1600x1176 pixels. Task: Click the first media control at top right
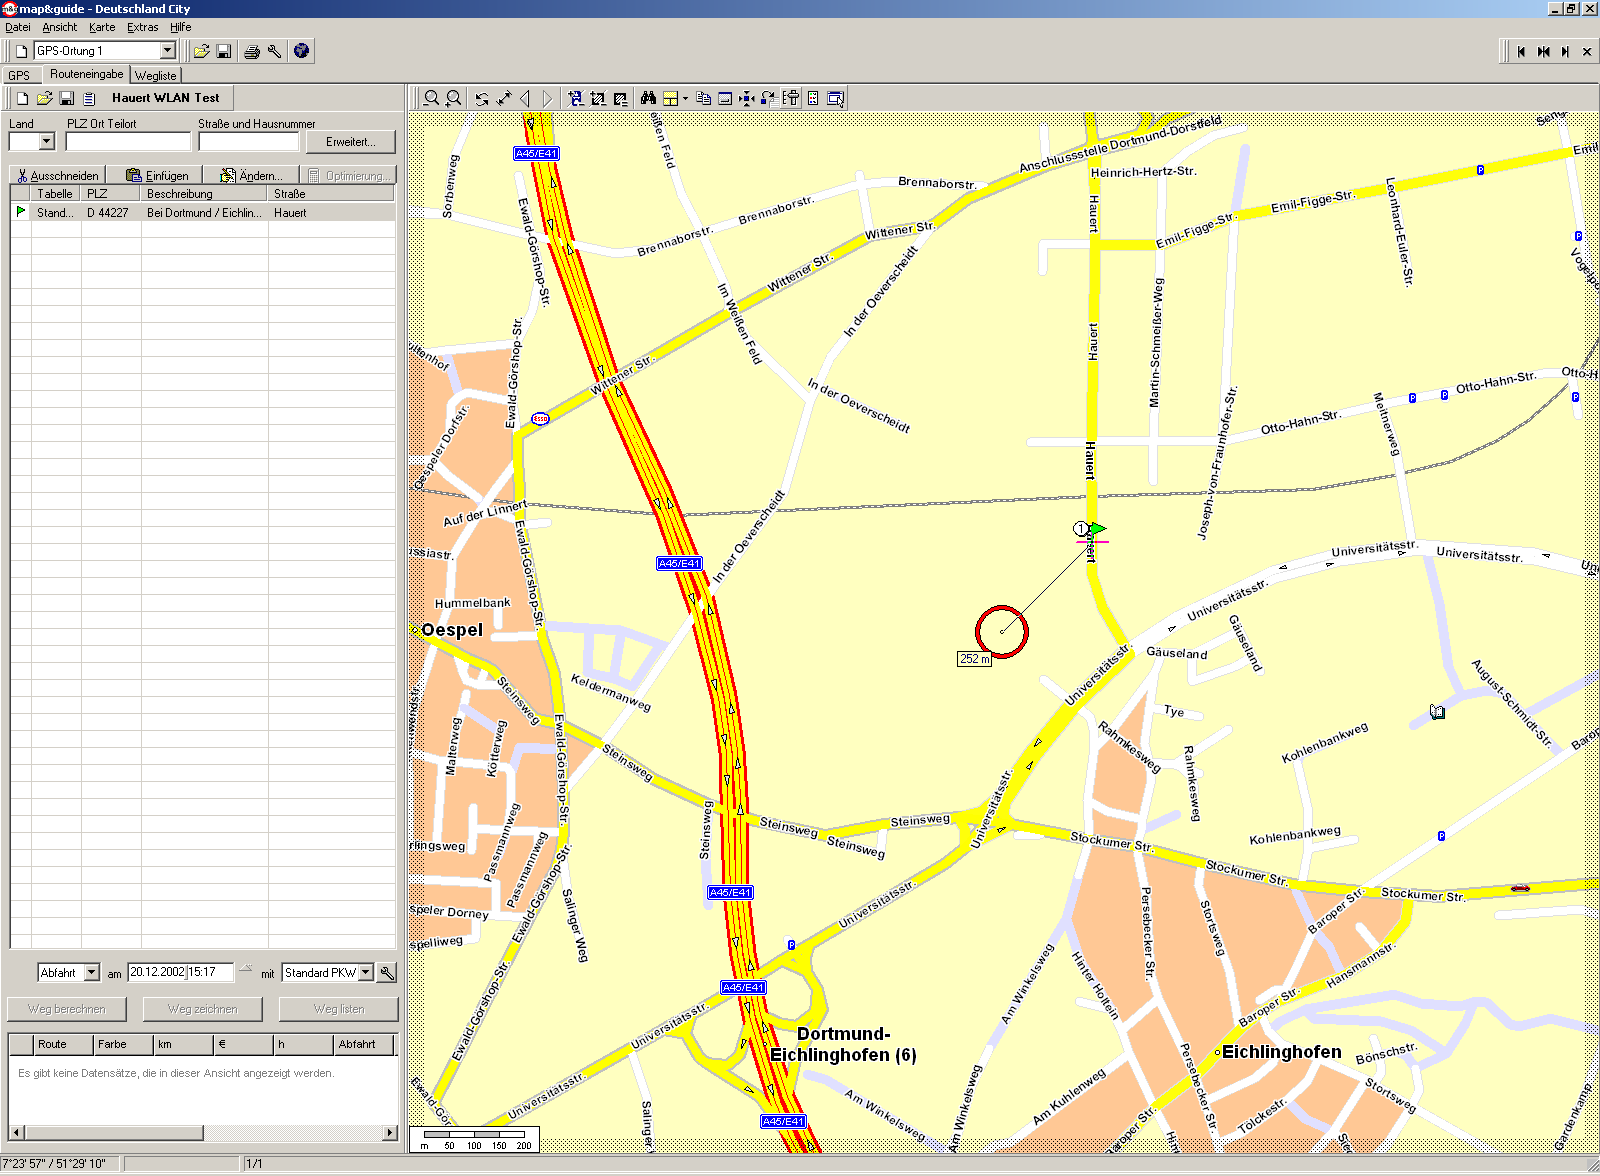point(1521,51)
